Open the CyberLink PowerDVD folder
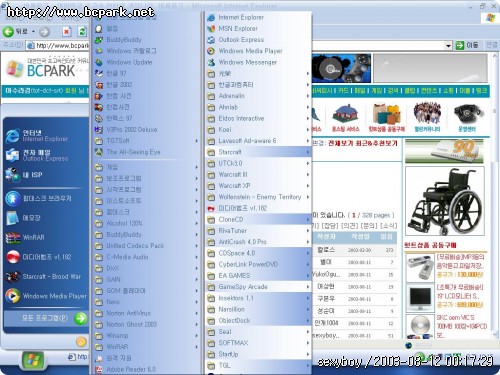The image size is (500, 375). click(x=258, y=264)
